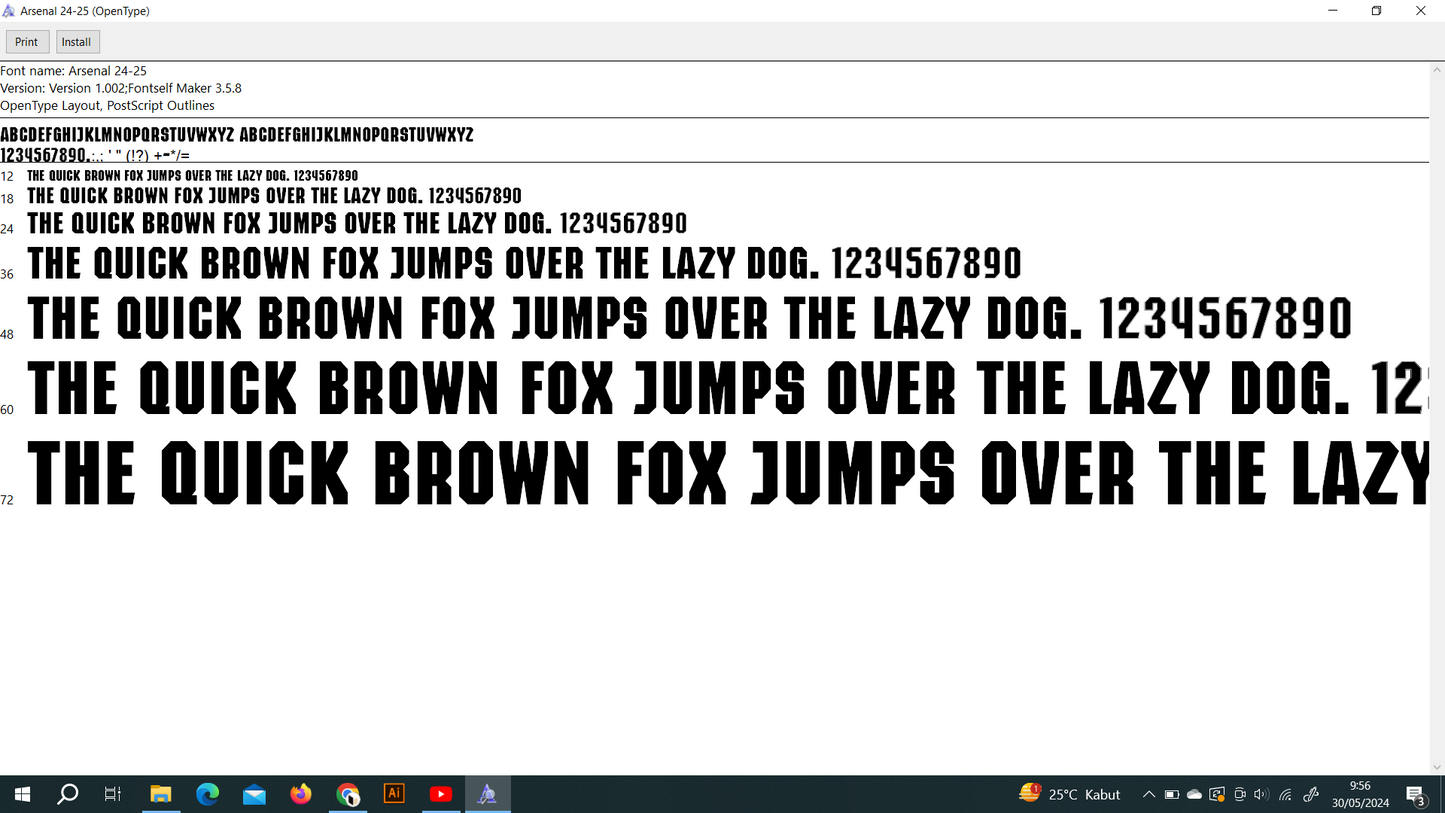Click the 'OpenType Layout, PostScript Outlines' line
The width and height of the screenshot is (1445, 813).
tap(108, 105)
